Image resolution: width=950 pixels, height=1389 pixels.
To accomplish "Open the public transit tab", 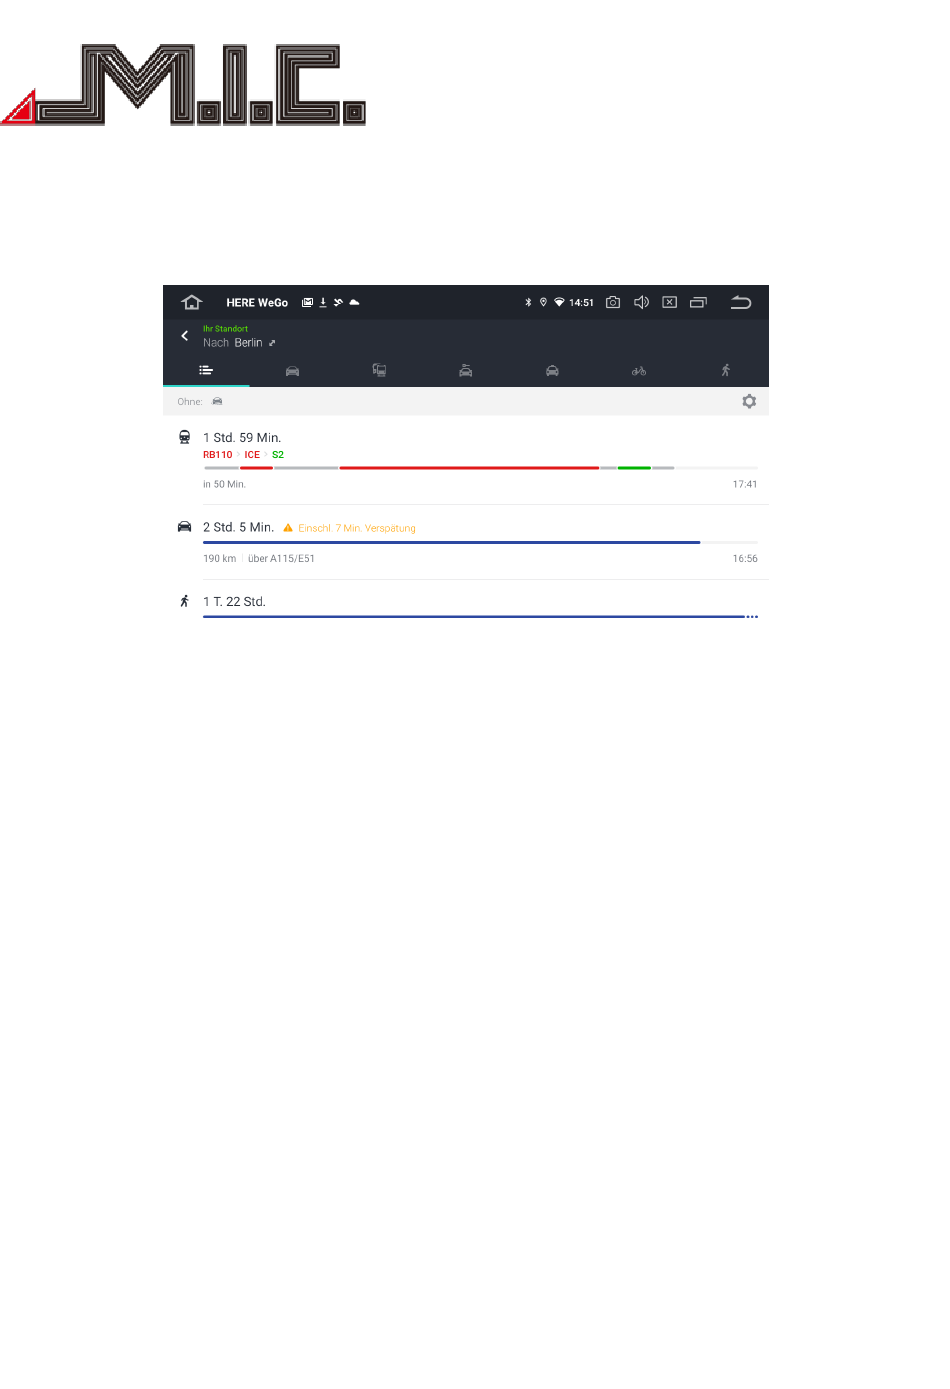I will pos(379,370).
